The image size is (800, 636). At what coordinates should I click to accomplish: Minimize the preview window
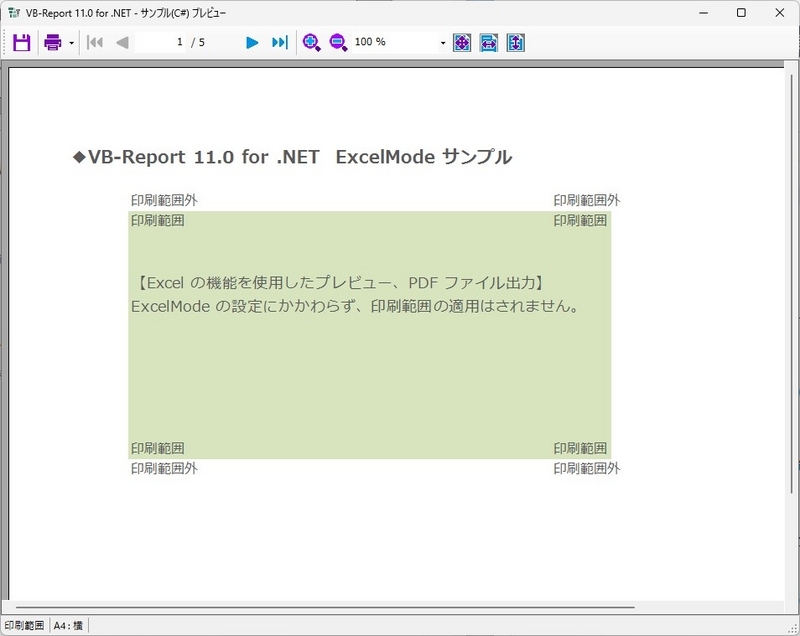click(x=704, y=13)
